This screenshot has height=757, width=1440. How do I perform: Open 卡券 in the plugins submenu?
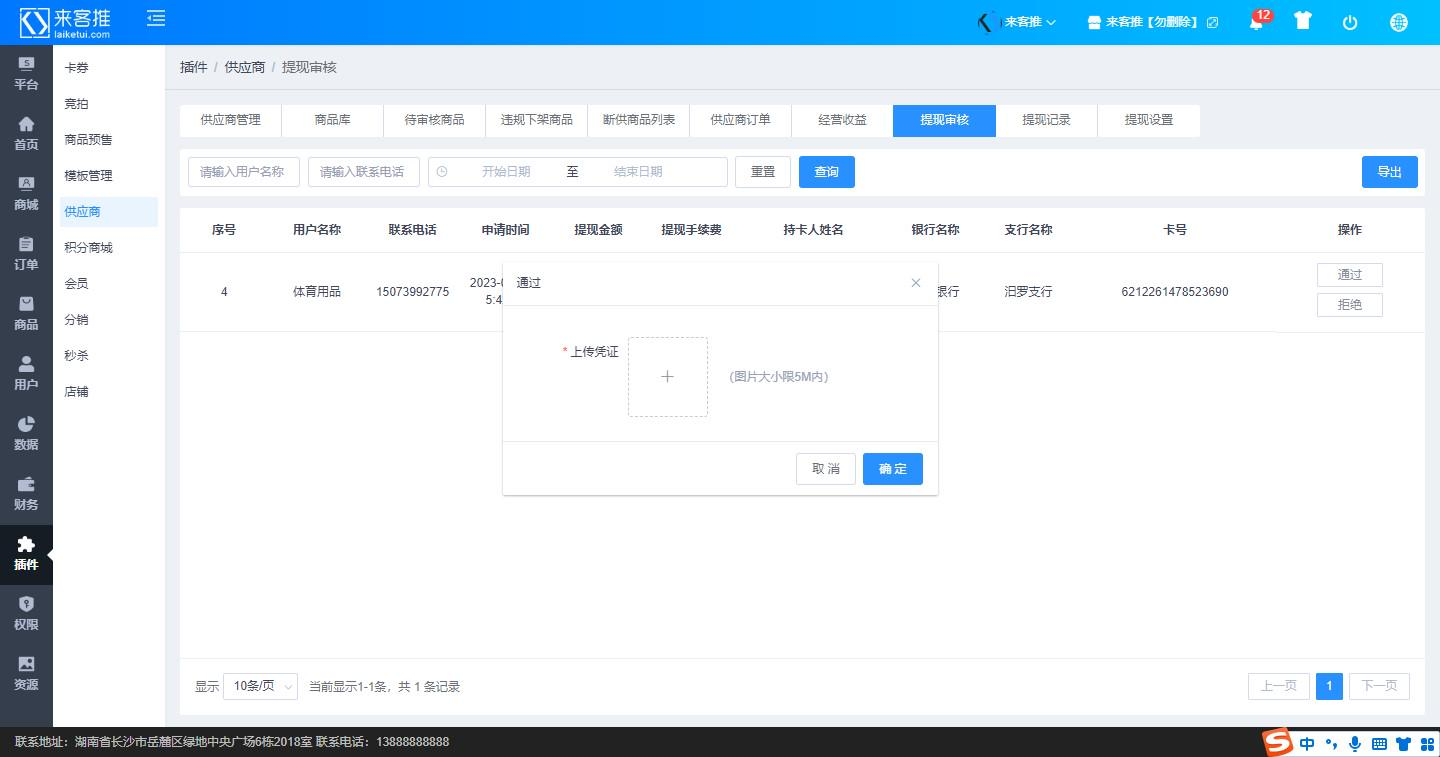pos(107,68)
